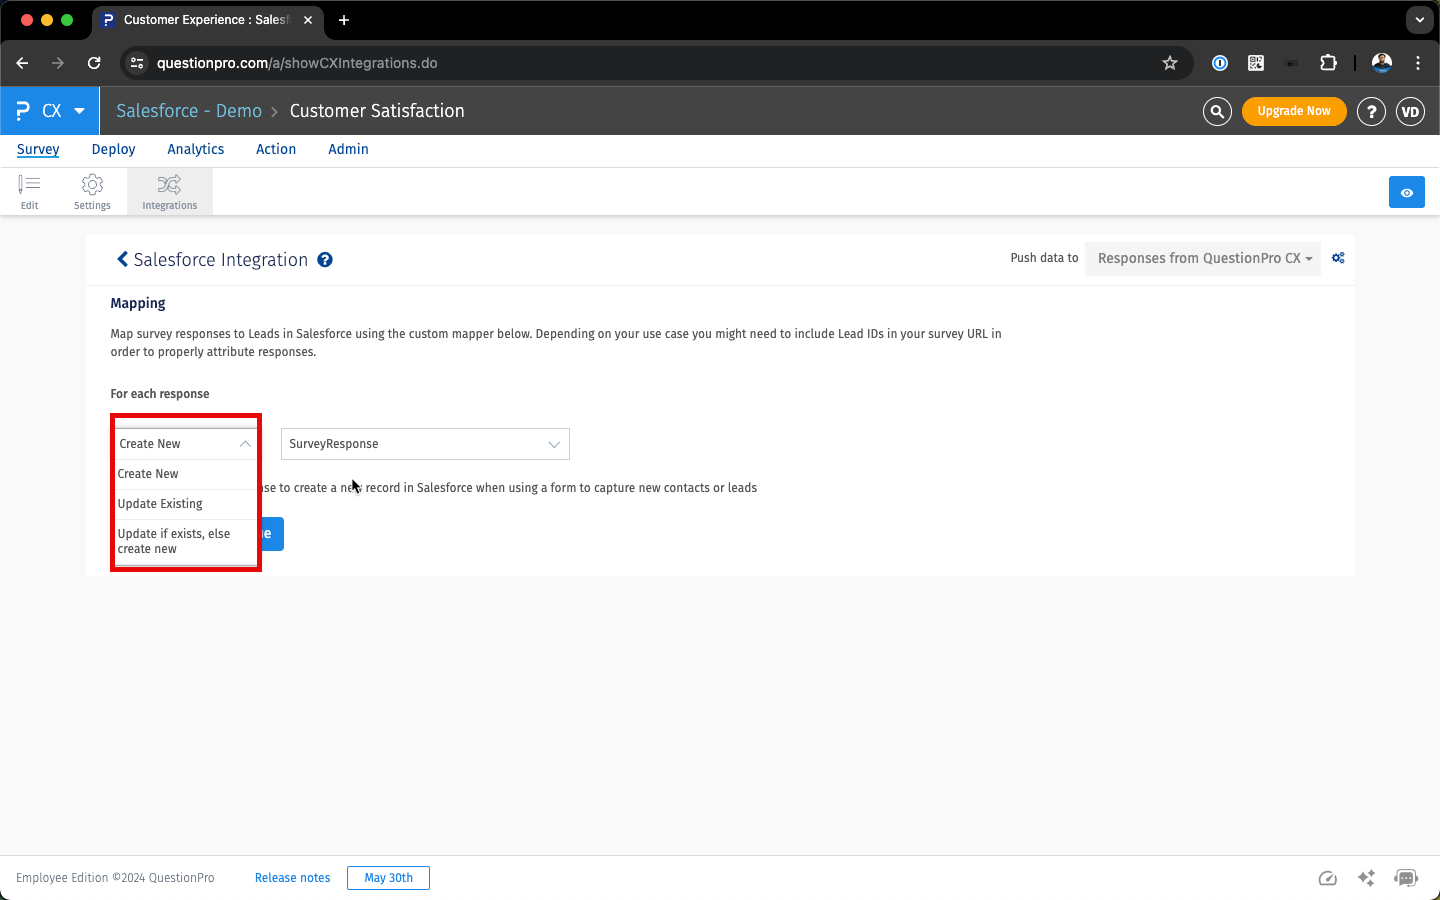
Task: Click the Edit survey pencil icon
Action: pyautogui.click(x=29, y=185)
